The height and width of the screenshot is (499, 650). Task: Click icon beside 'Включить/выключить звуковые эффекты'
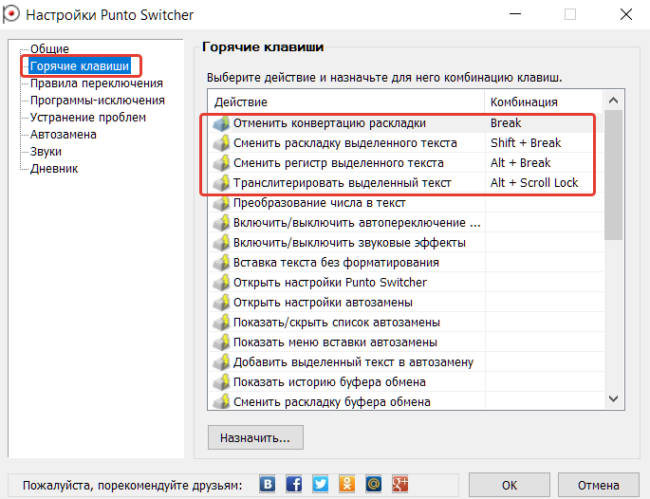click(x=221, y=242)
